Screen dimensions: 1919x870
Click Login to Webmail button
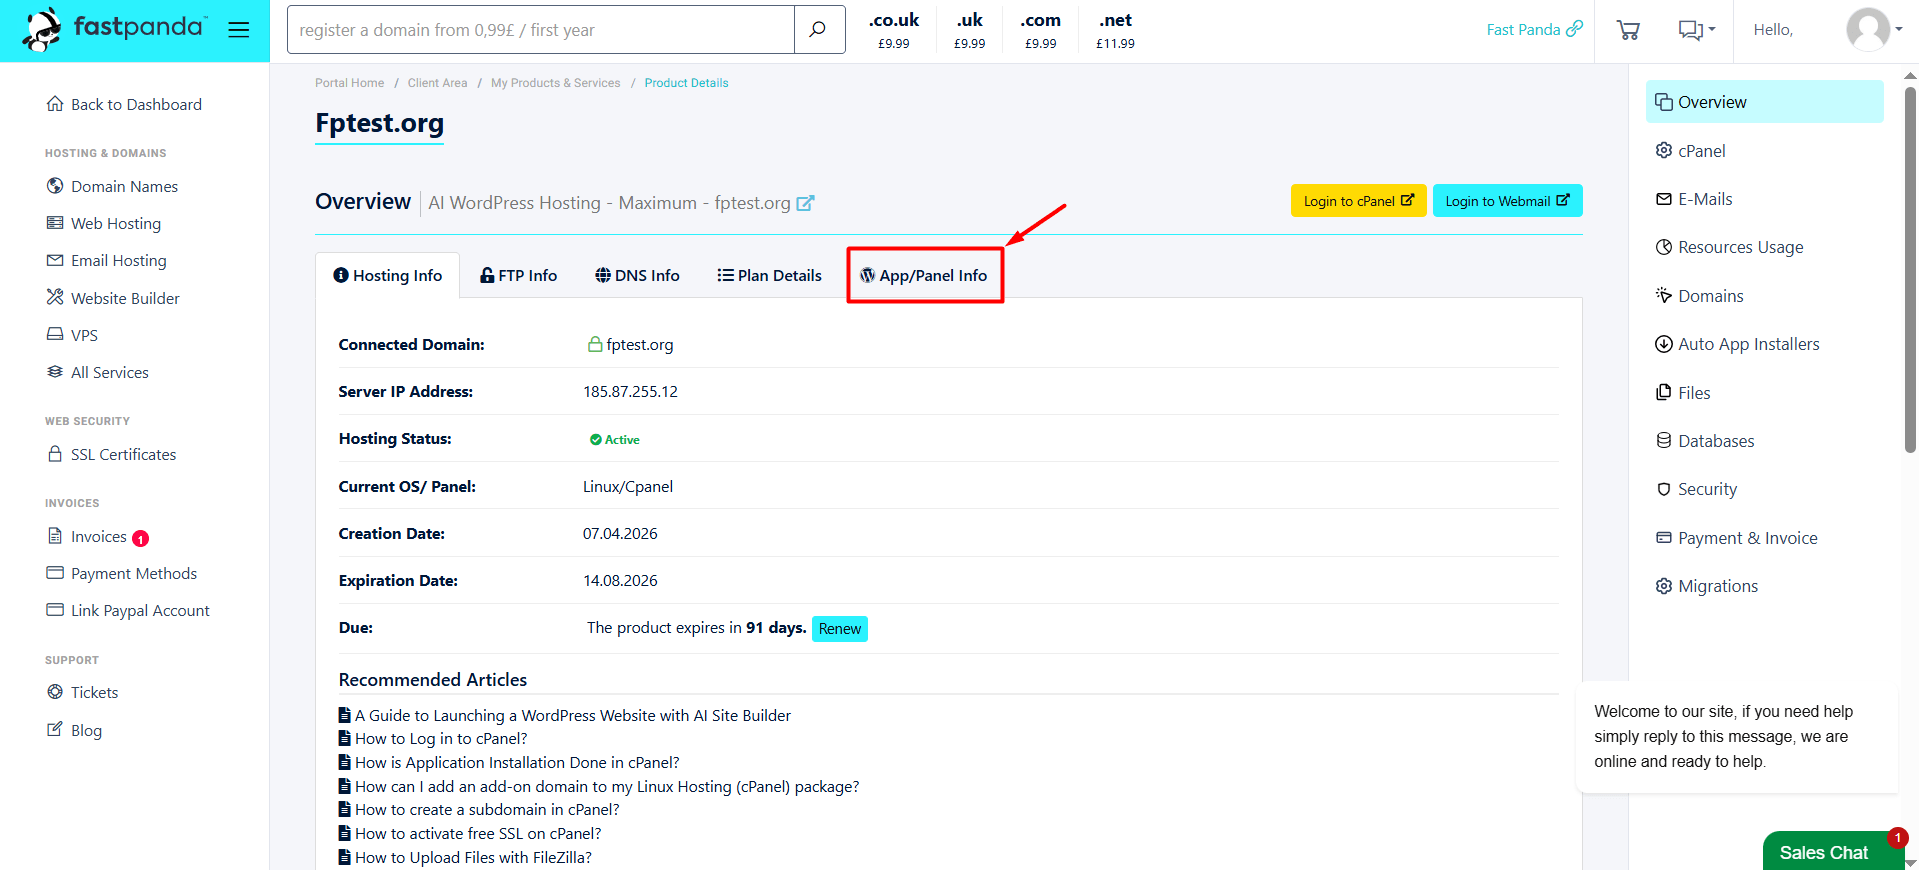click(1507, 201)
